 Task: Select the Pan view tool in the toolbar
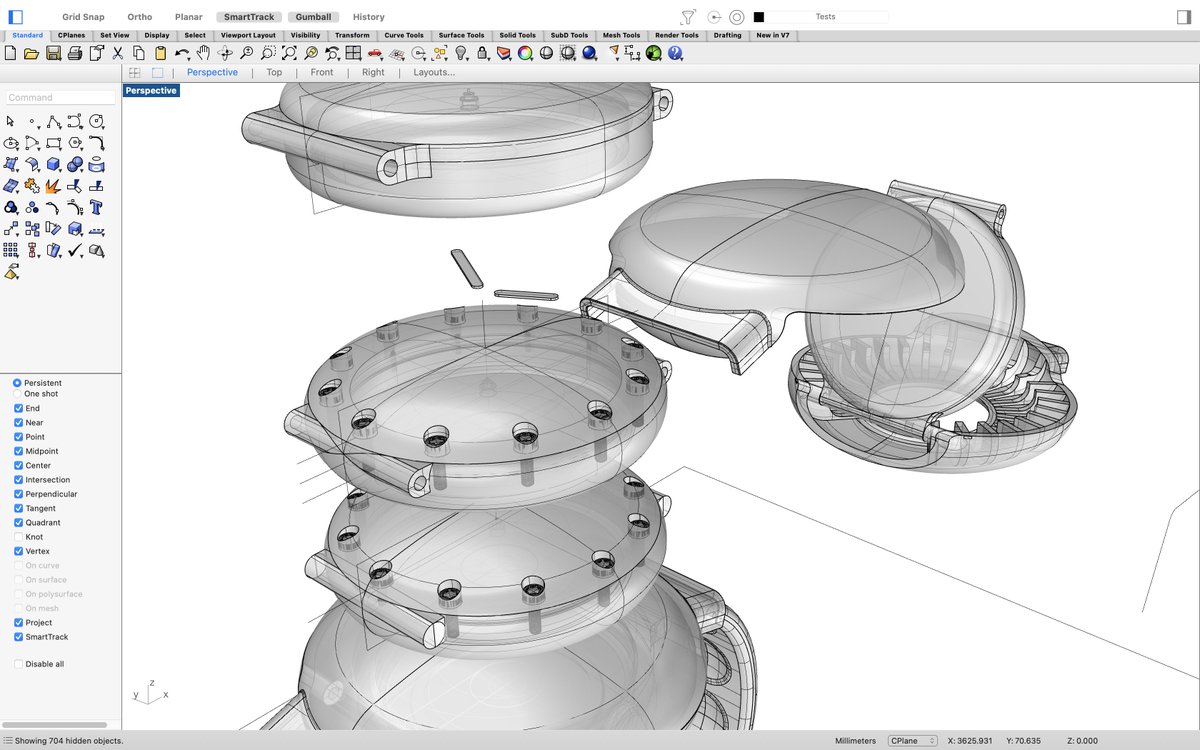pos(204,50)
